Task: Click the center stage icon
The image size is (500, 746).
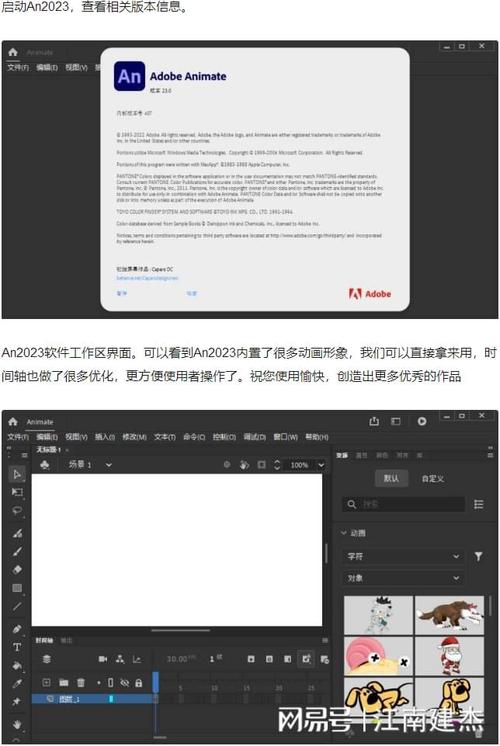Action: 227,465
